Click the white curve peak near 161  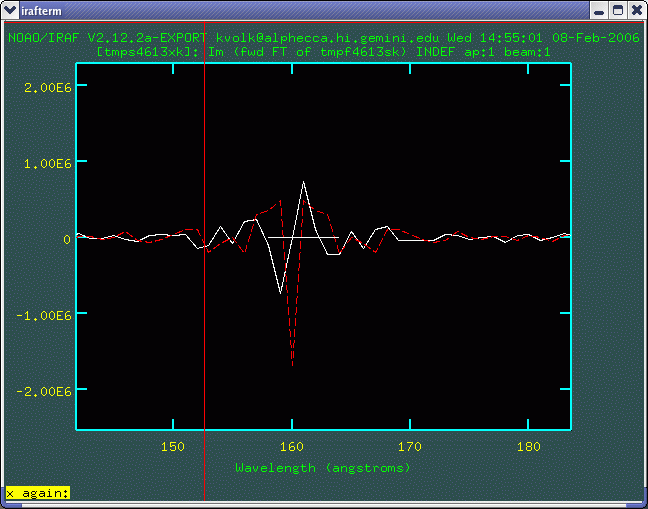[303, 182]
